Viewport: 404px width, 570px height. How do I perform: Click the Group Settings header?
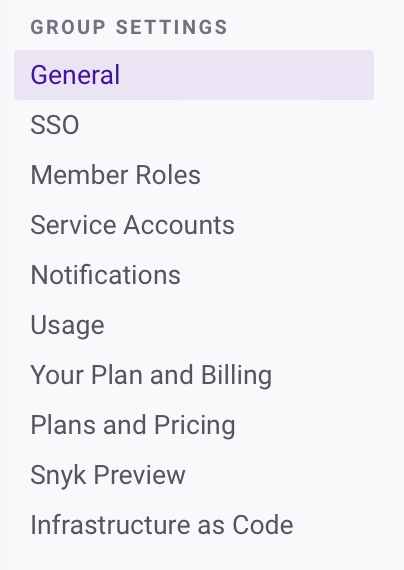click(129, 27)
